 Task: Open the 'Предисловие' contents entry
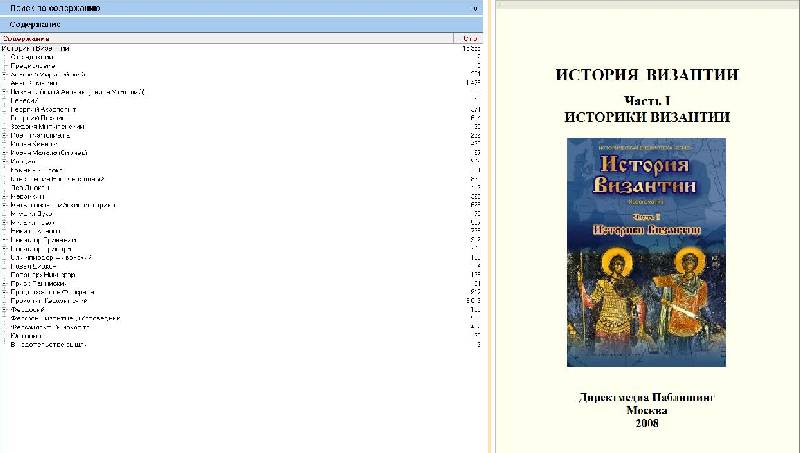pyautogui.click(x=33, y=66)
